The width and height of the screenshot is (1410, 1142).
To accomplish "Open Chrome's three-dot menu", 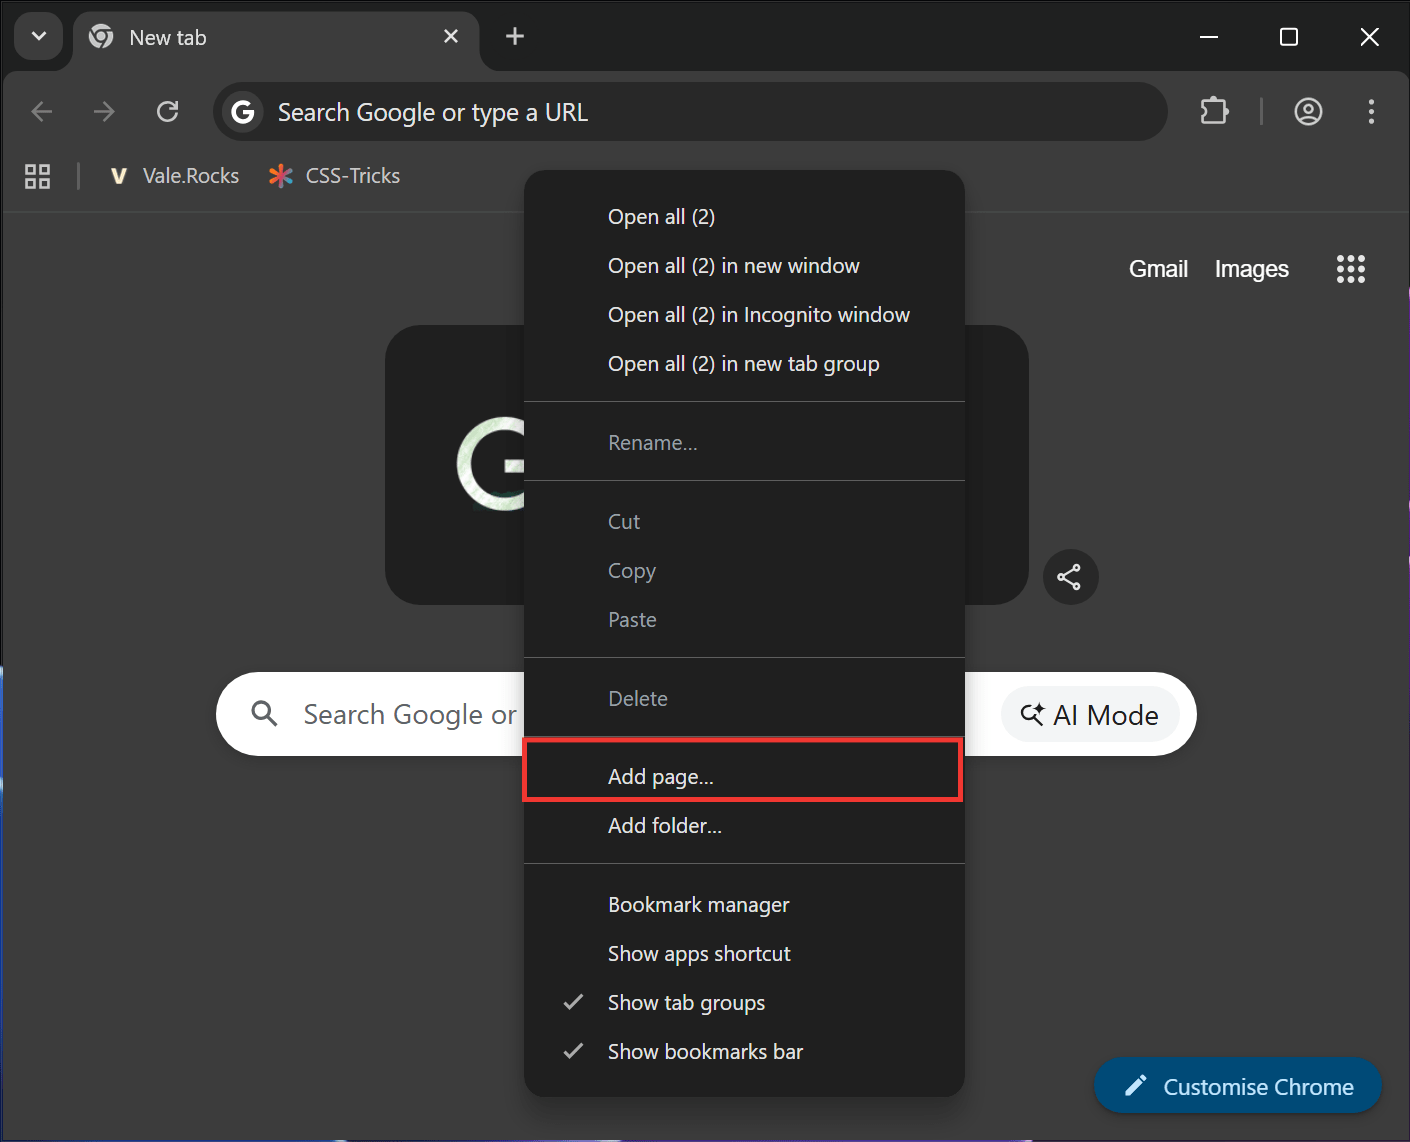I will [x=1371, y=111].
